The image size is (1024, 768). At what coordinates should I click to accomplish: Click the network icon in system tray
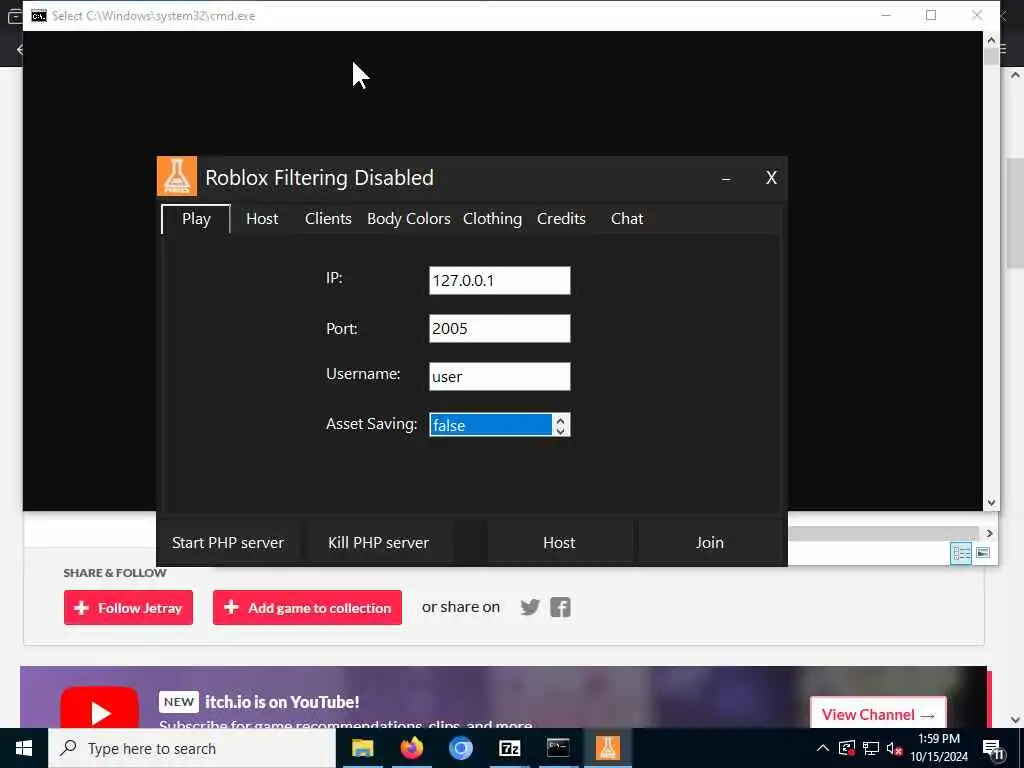tap(871, 748)
